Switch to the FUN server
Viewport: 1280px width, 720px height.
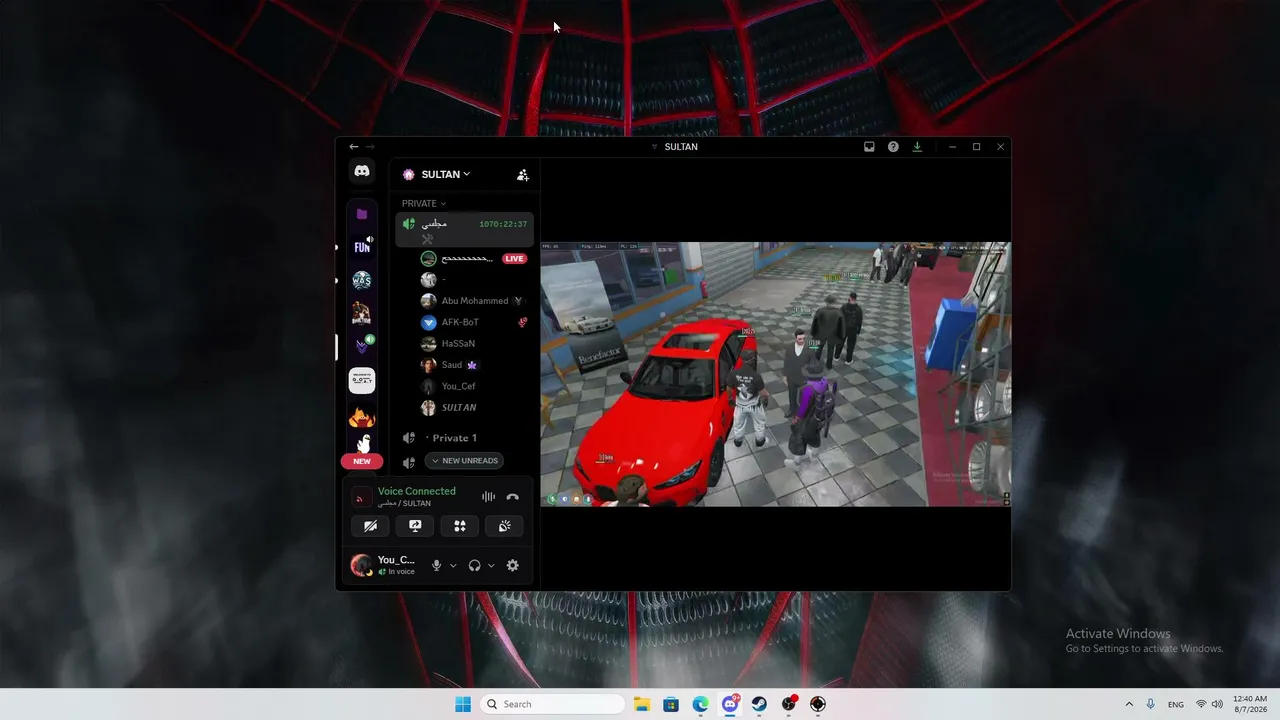pyautogui.click(x=362, y=247)
